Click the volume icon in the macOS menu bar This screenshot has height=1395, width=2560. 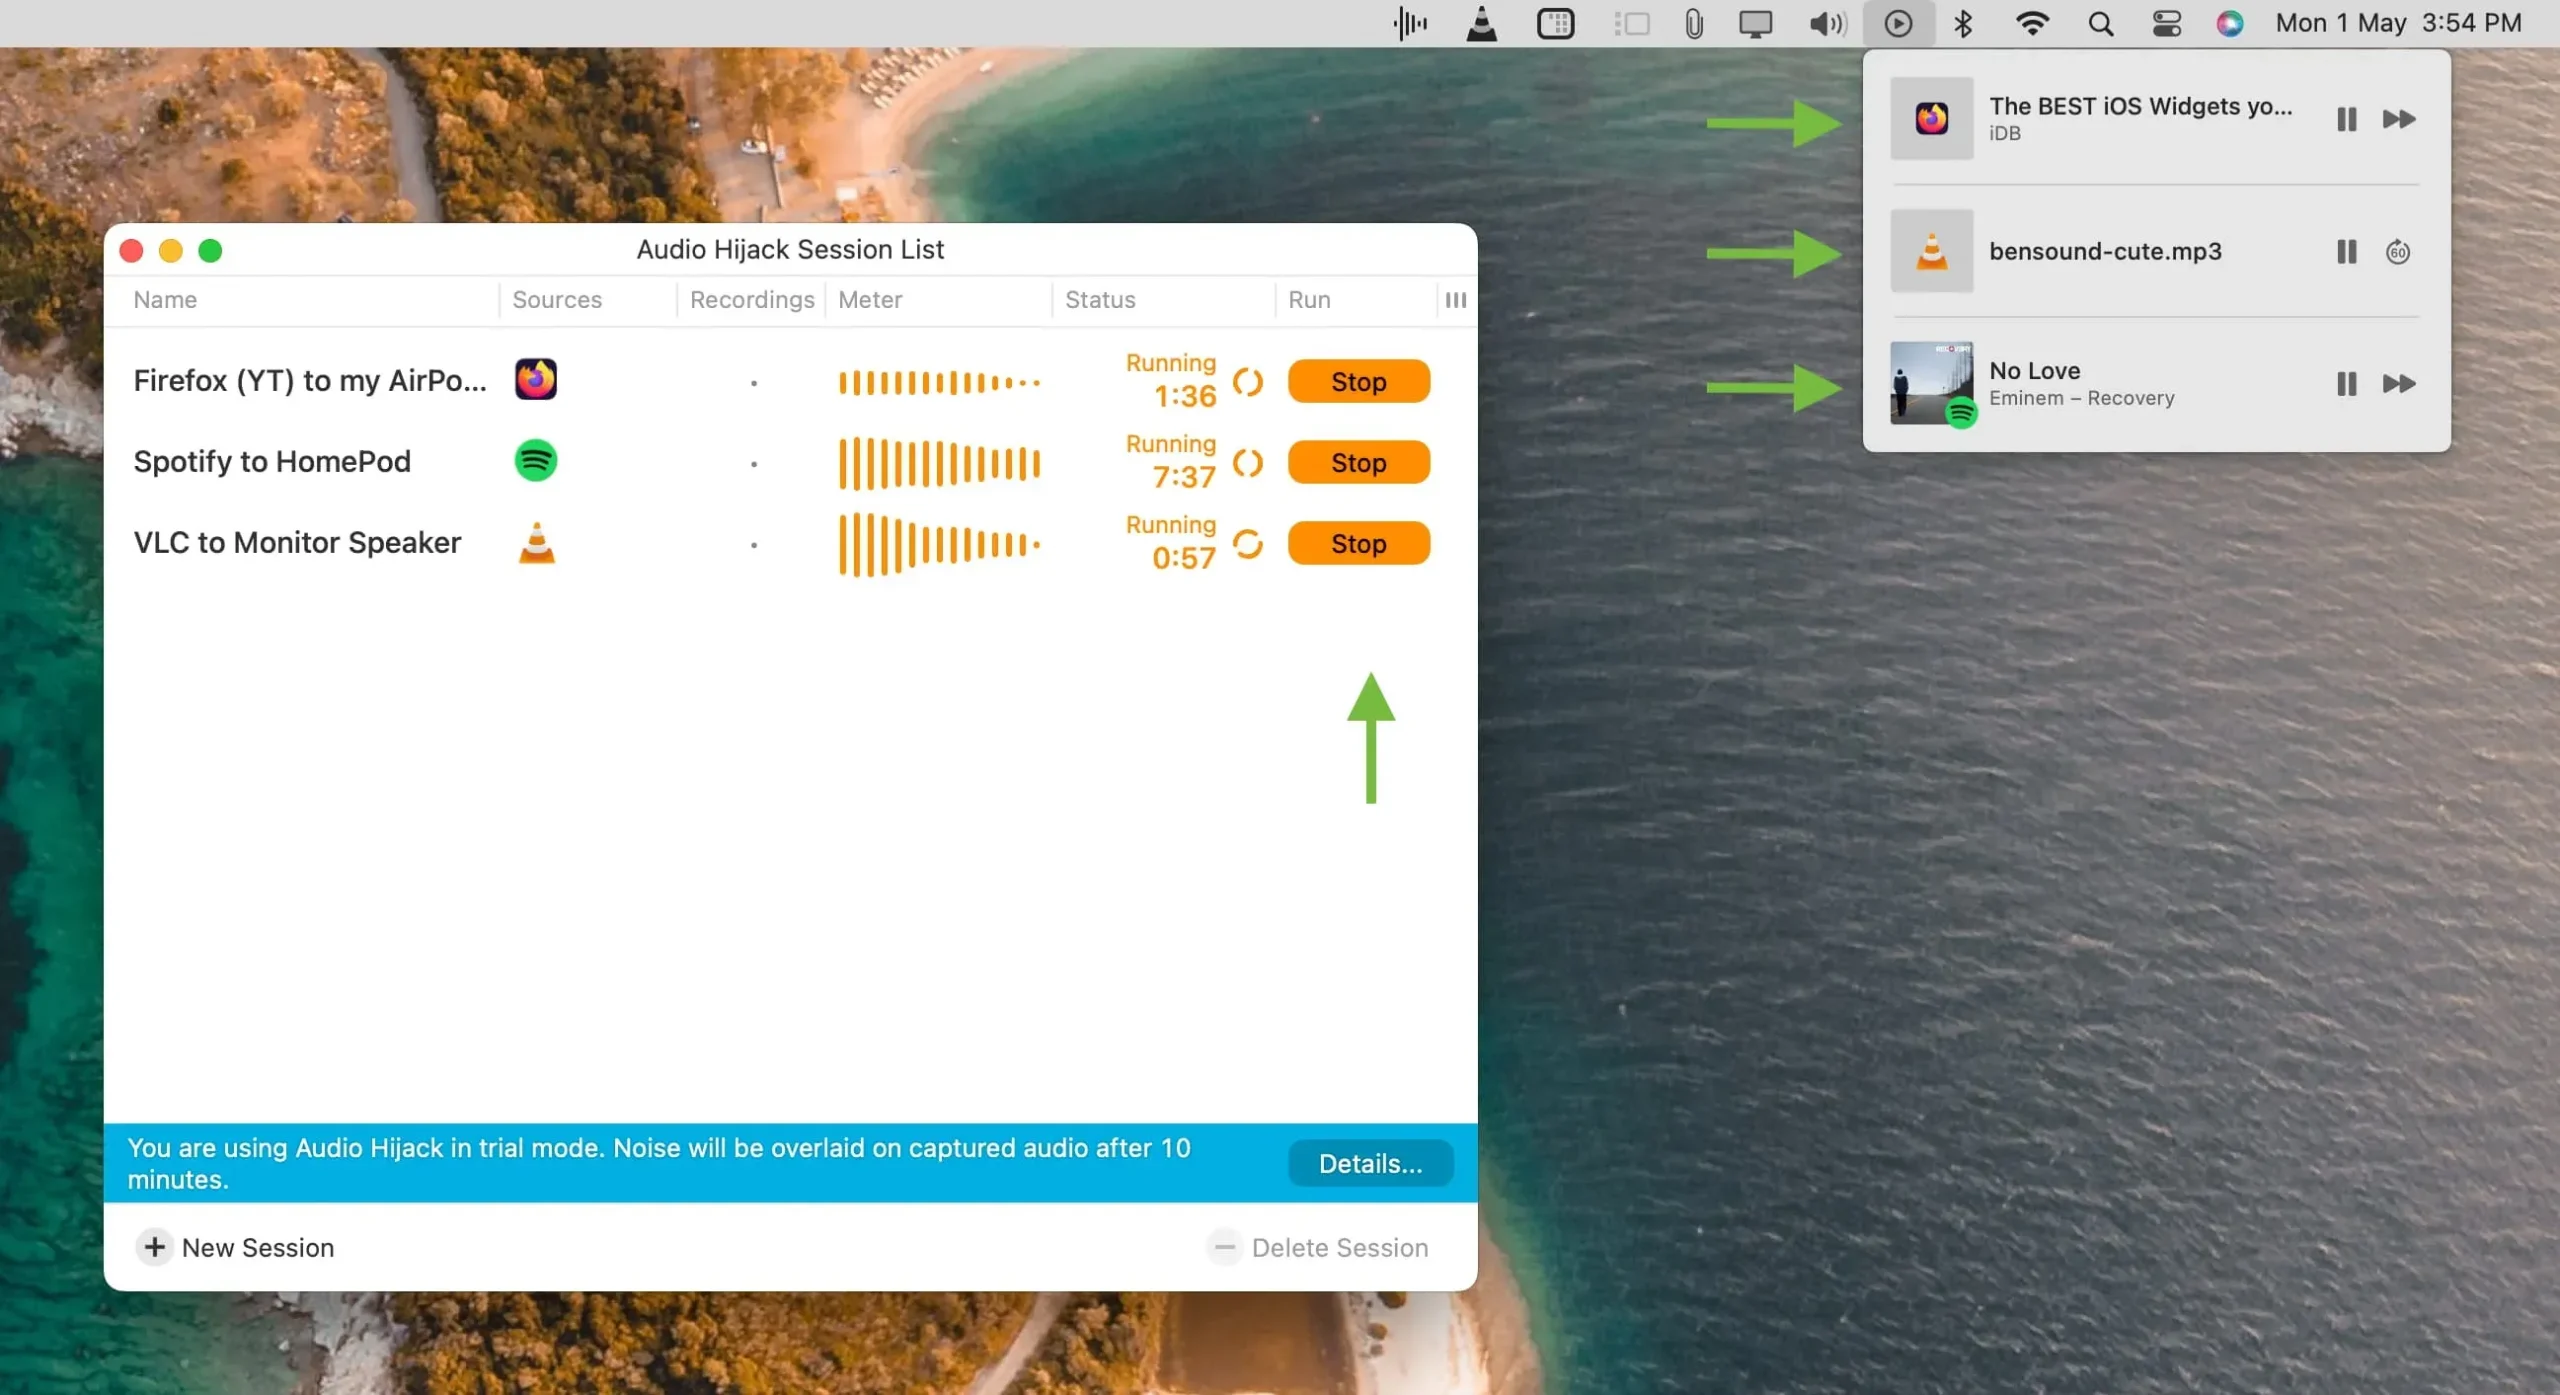pos(1825,22)
